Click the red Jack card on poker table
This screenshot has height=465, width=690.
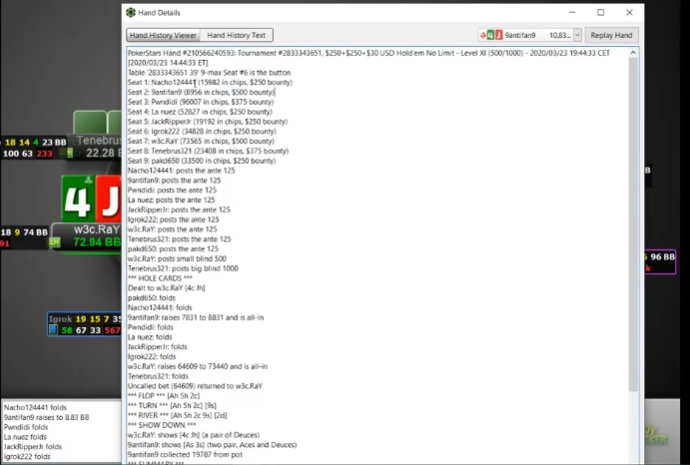(109, 199)
